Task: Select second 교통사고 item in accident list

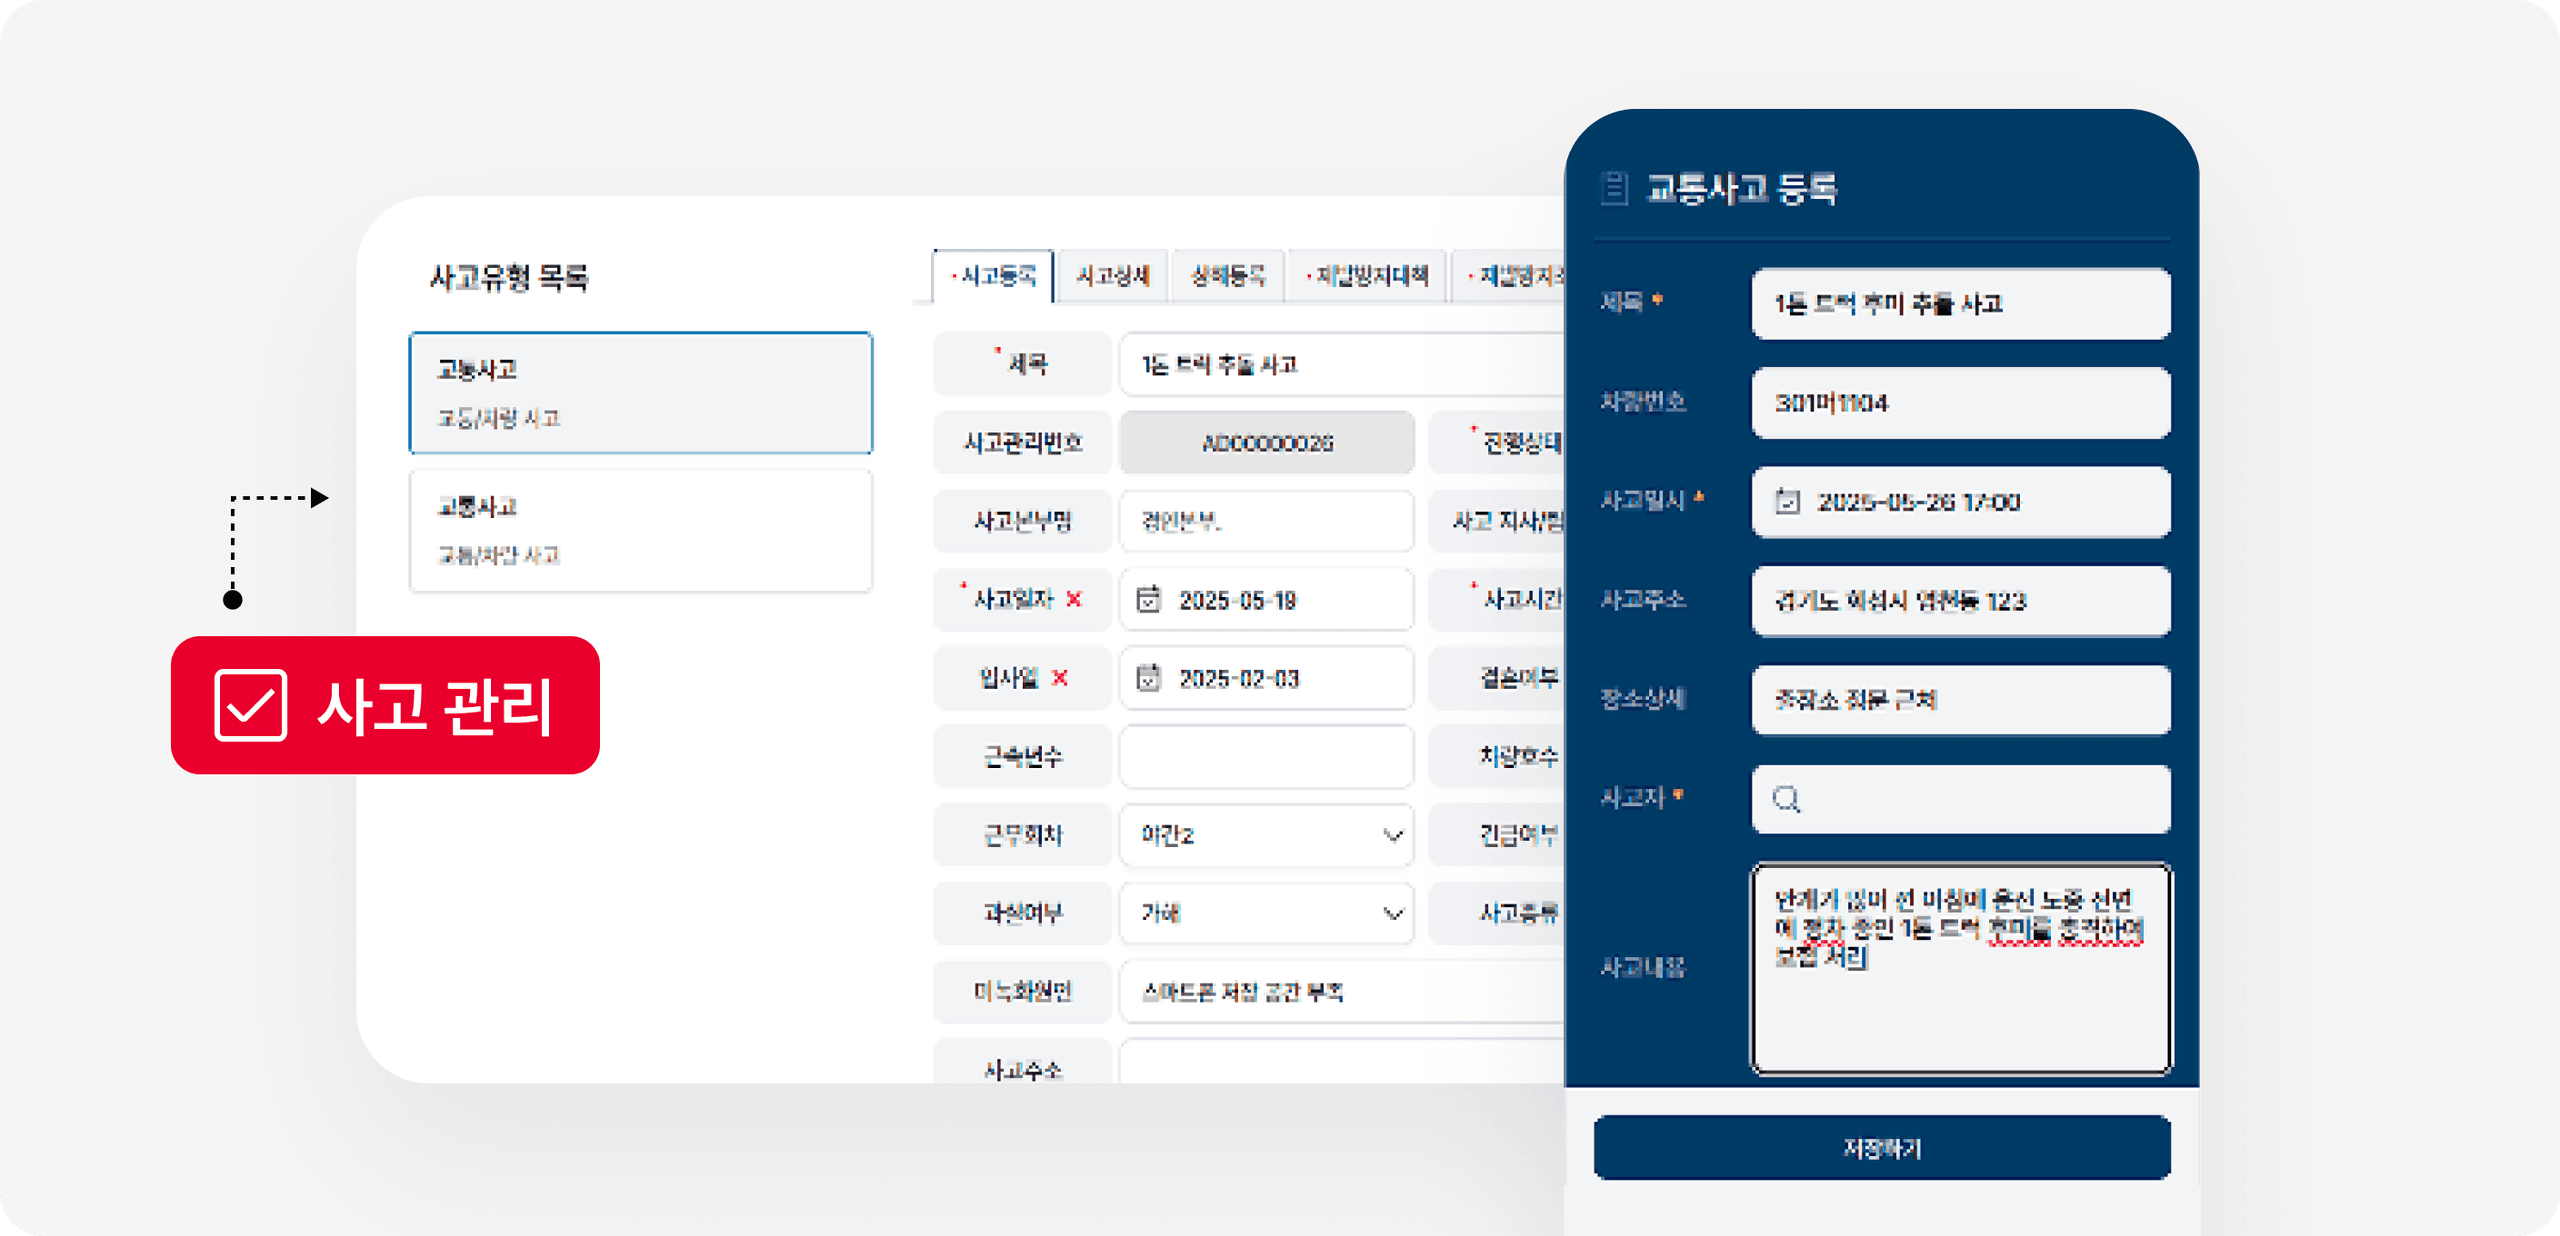Action: (x=641, y=530)
